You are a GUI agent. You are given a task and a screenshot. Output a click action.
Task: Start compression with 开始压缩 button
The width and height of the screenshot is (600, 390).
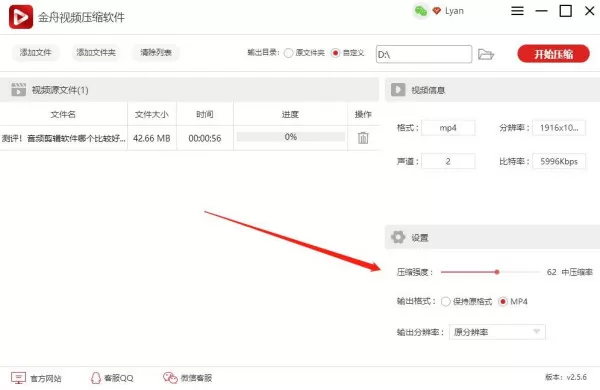tap(553, 54)
